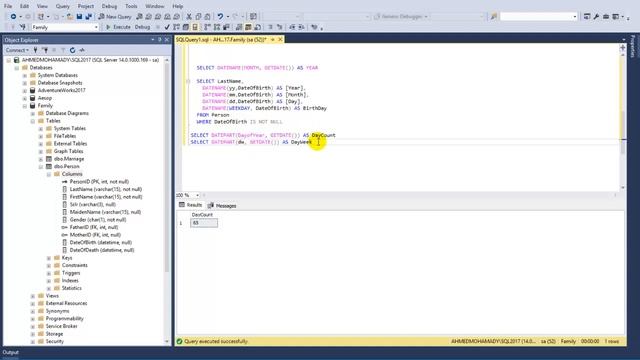Switch output to Results to Grid

248,27
